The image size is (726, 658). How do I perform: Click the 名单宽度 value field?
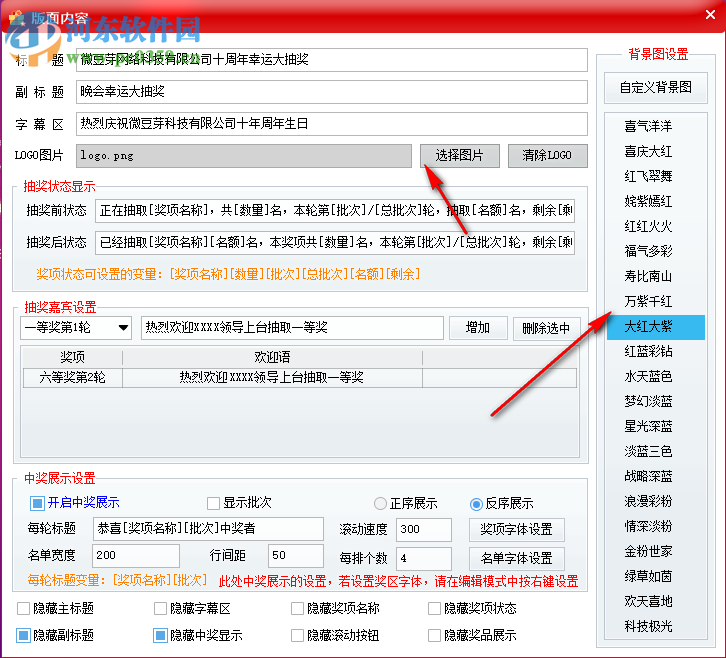tap(136, 556)
